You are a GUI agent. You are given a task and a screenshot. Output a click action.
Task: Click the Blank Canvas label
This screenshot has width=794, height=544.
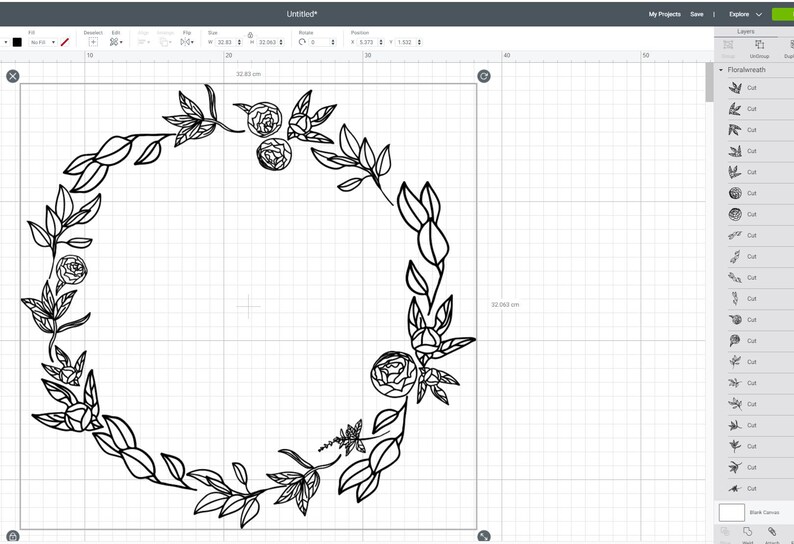[x=764, y=513]
